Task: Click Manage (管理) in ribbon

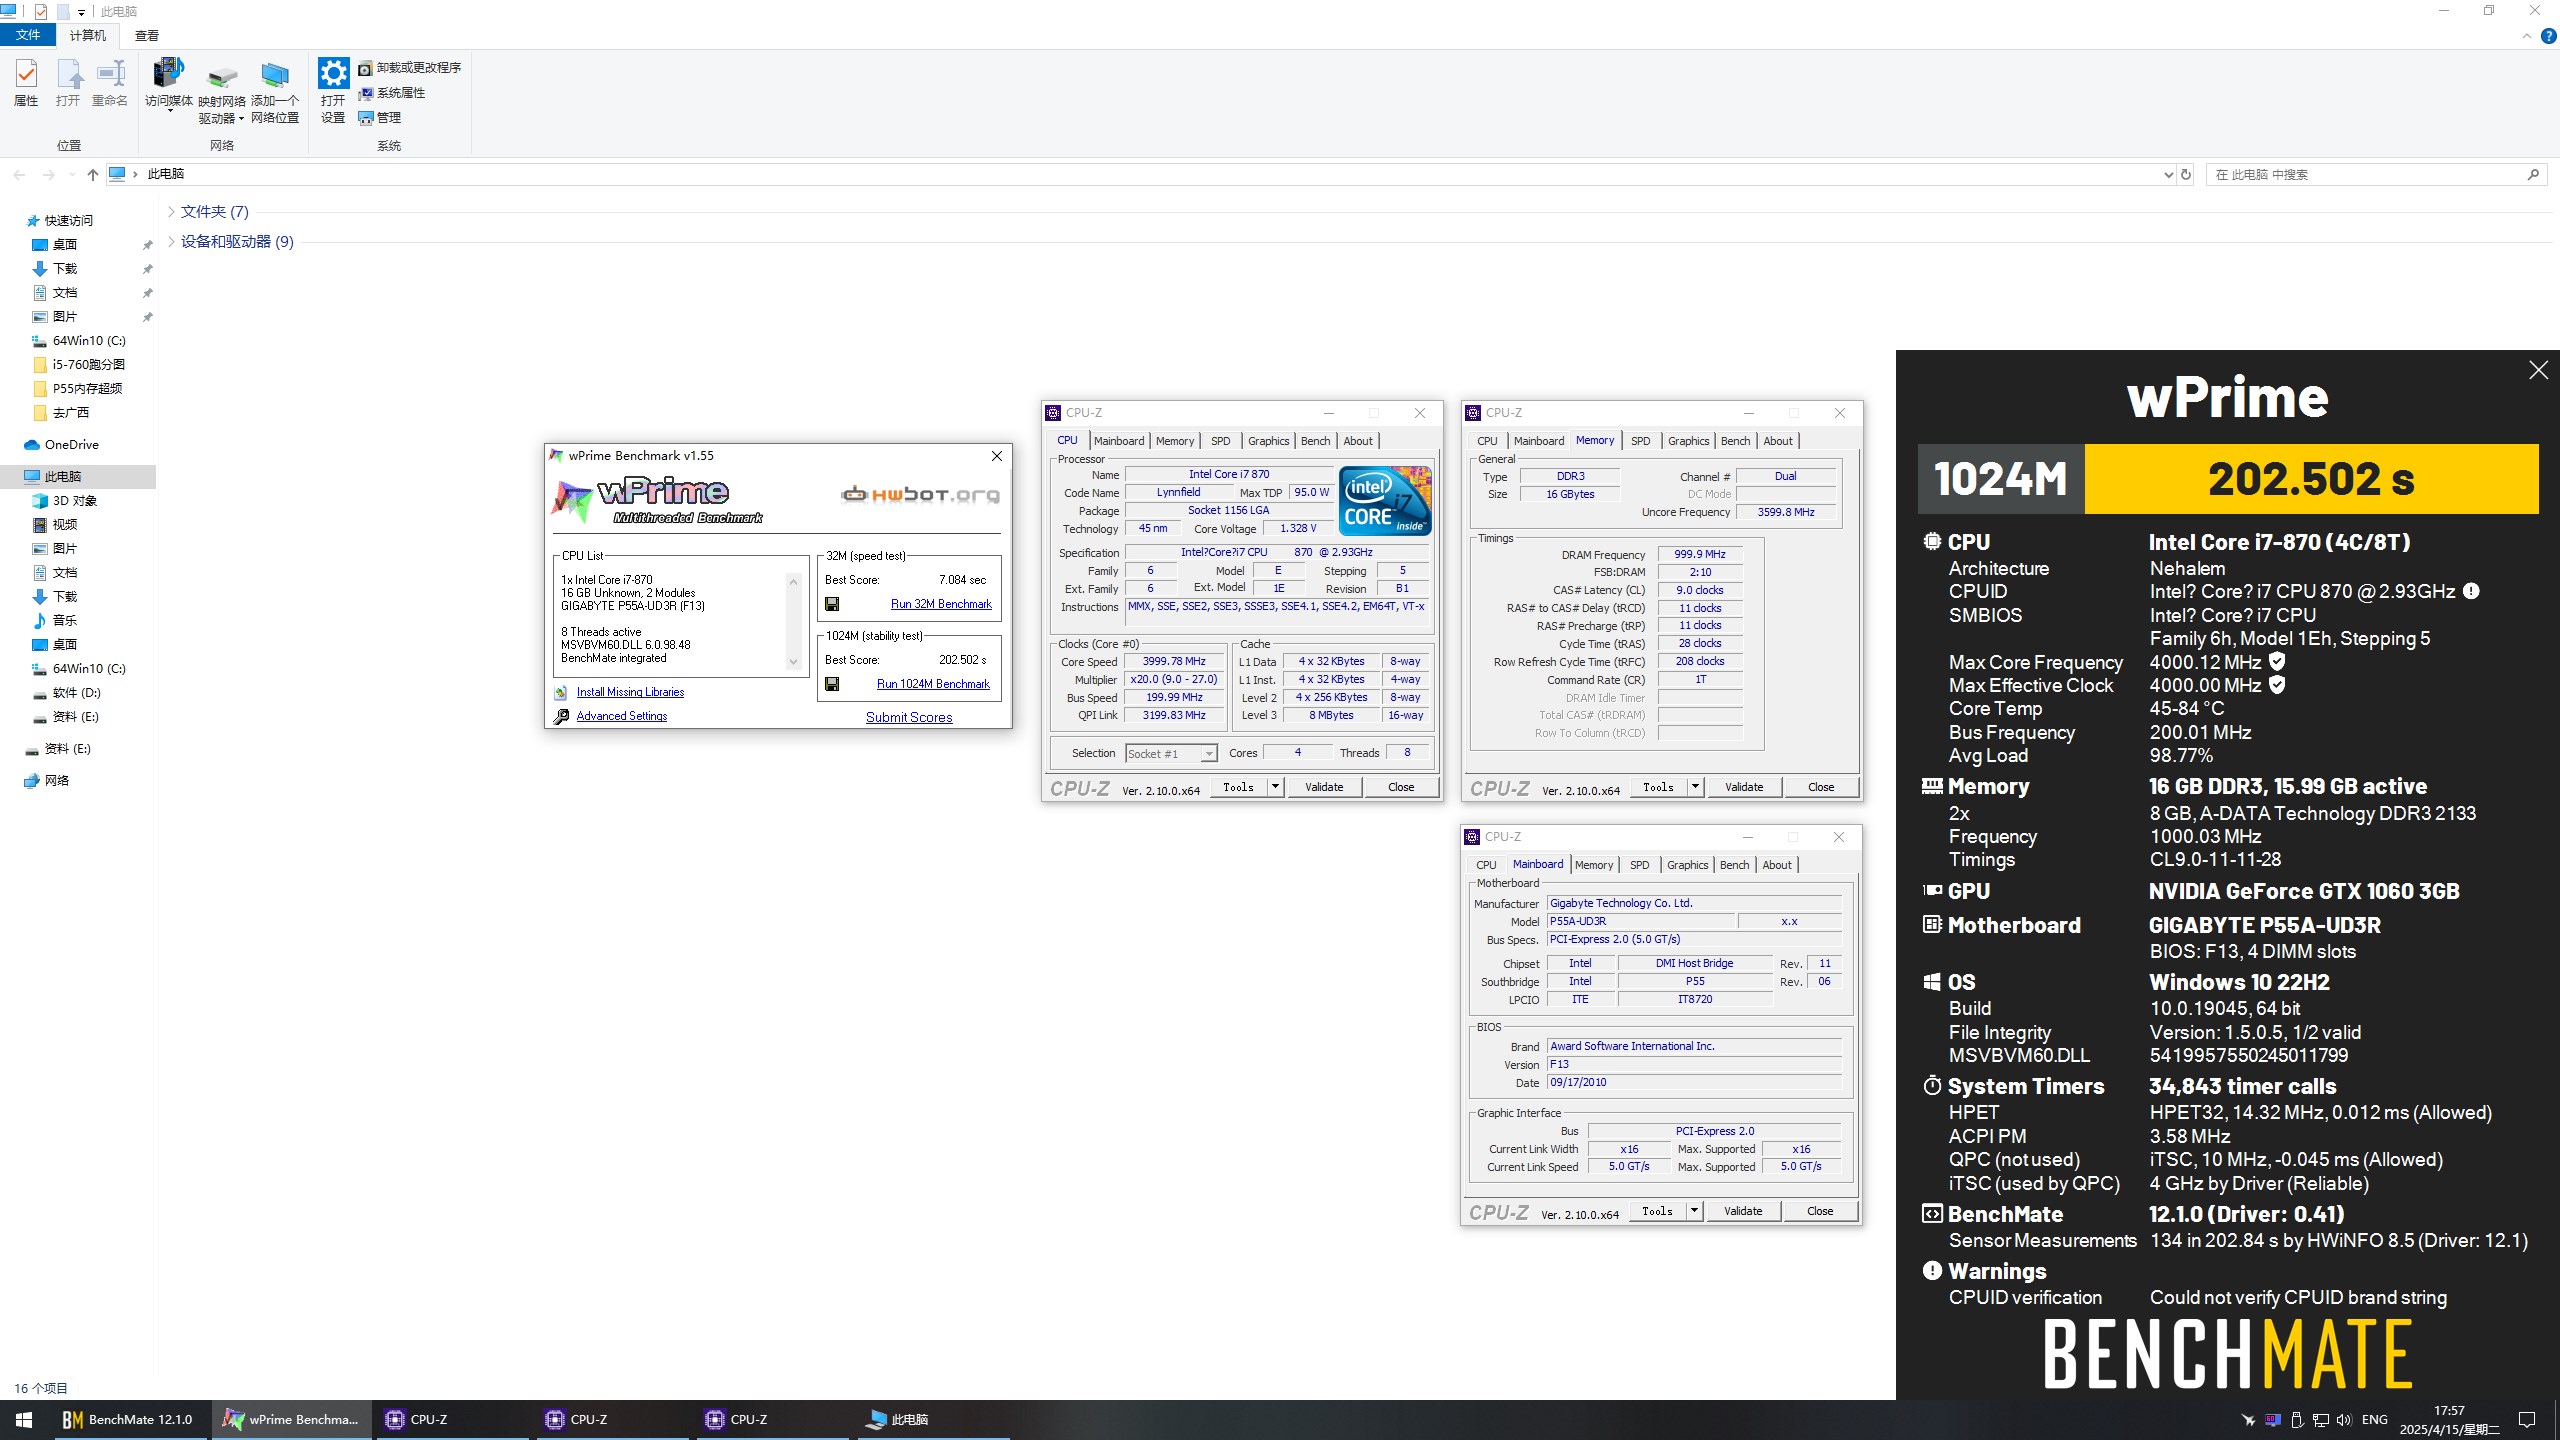Action: 380,118
